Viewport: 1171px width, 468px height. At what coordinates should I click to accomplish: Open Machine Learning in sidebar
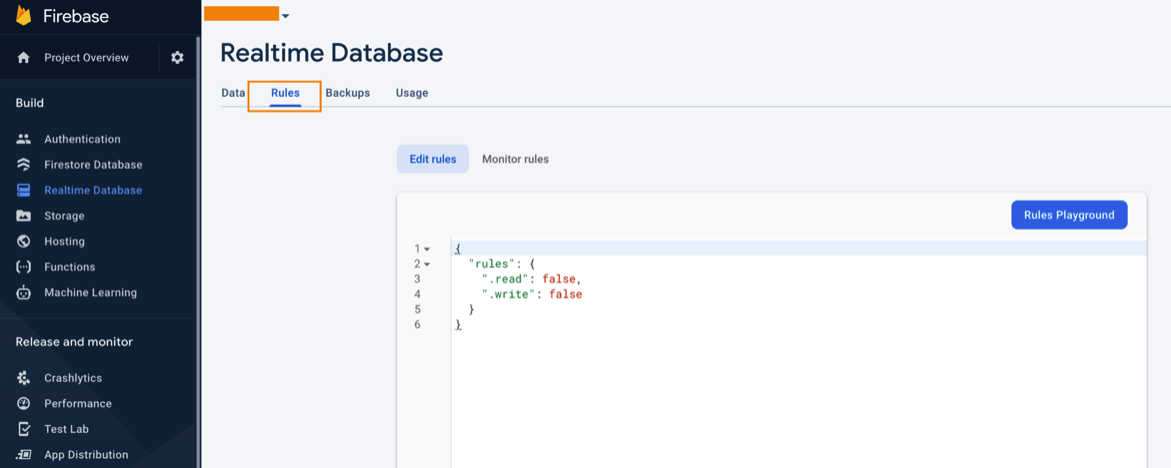coord(90,293)
